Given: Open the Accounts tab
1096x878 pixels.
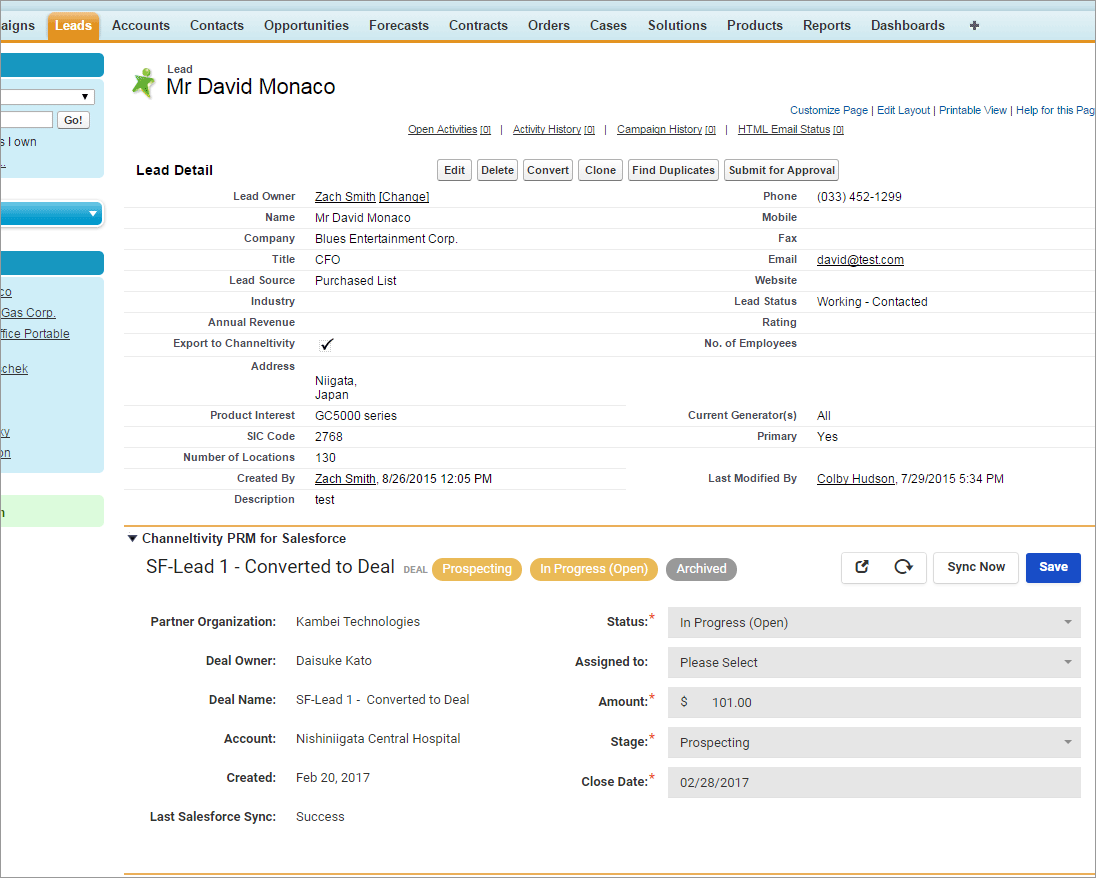Looking at the screenshot, I should 140,26.
